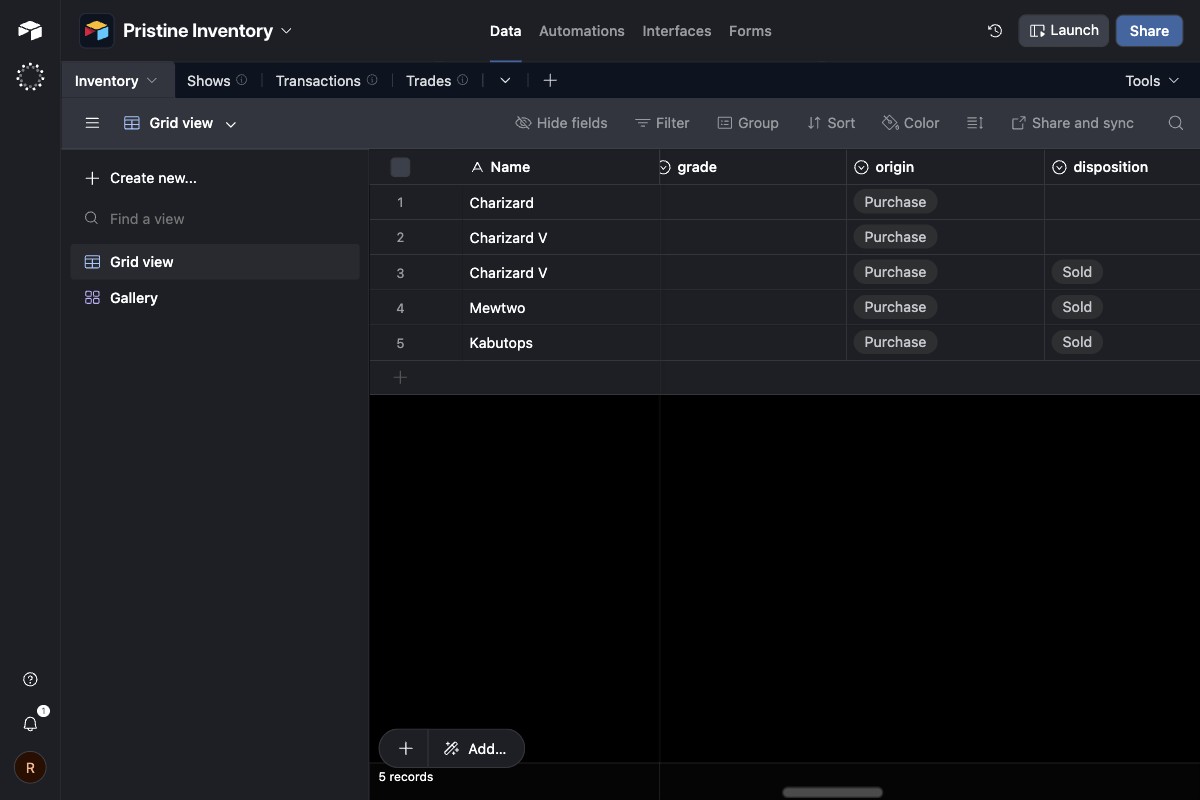Open the Shows table tab
1200x800 pixels.
coord(208,80)
